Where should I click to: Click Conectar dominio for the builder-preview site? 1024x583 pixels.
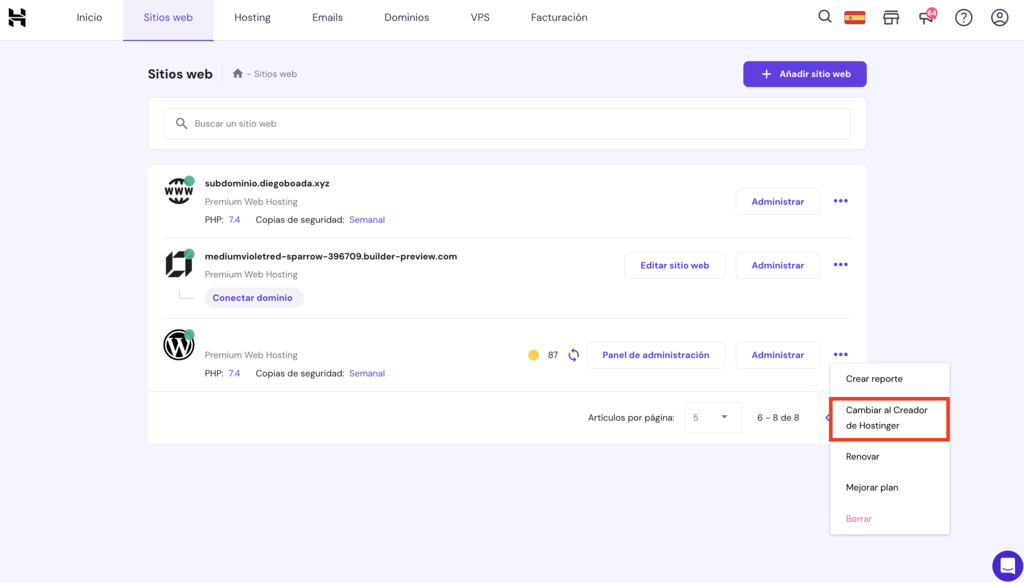253,297
